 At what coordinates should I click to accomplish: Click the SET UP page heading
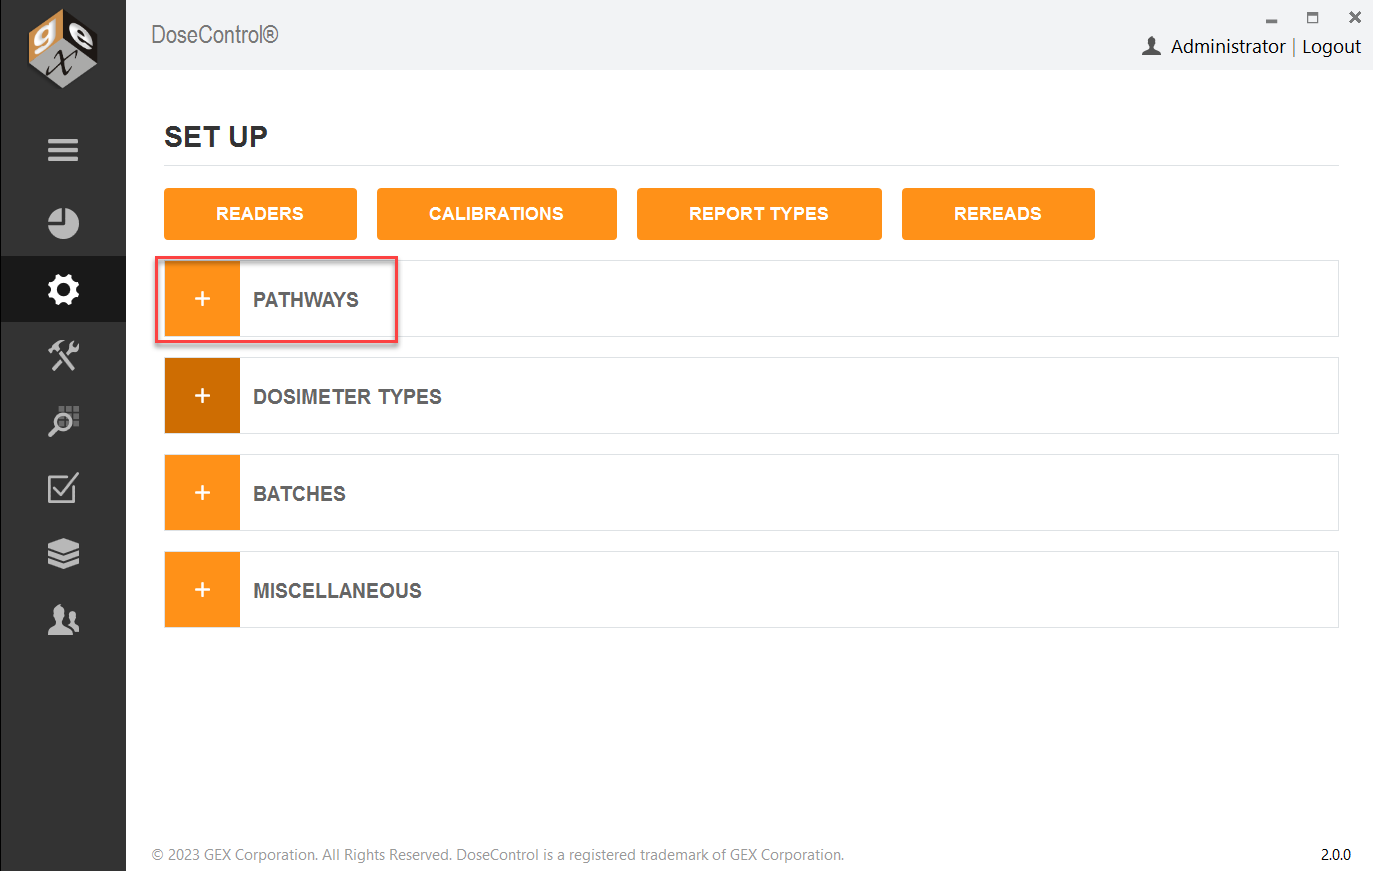216,137
